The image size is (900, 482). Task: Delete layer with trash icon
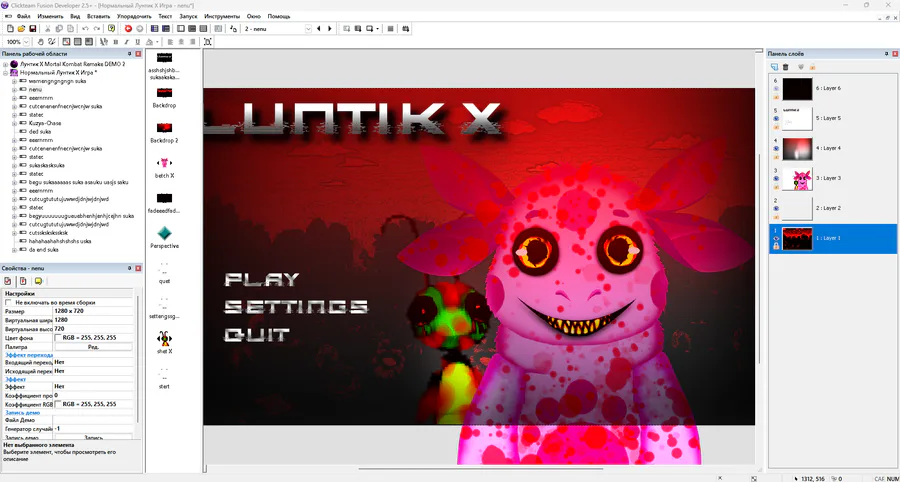click(786, 67)
